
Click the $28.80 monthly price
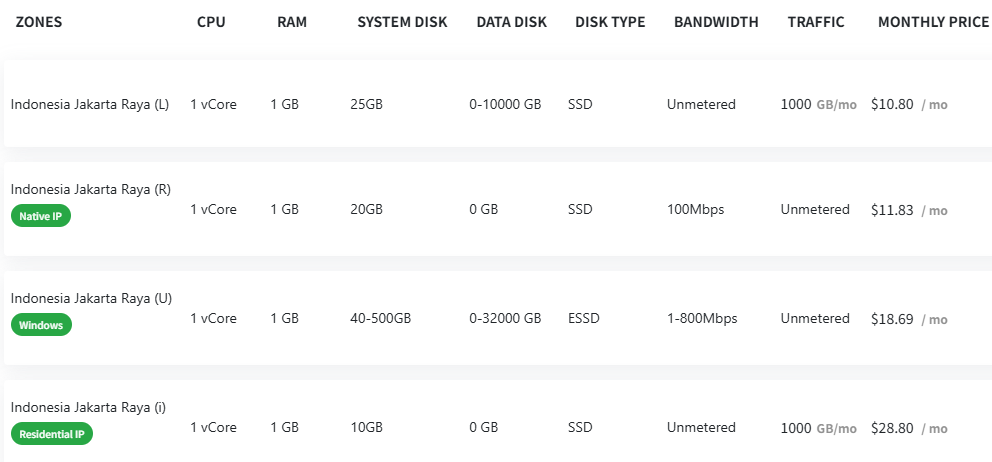(x=892, y=428)
